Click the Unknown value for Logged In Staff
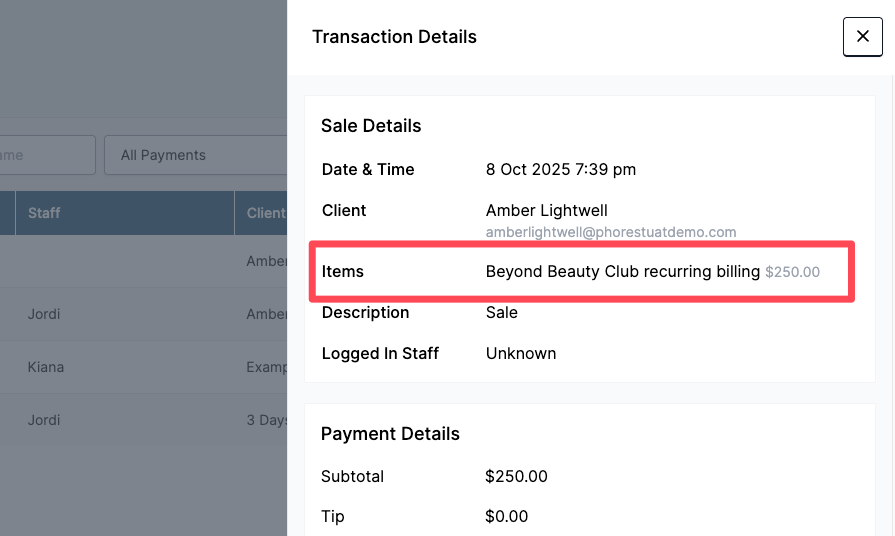This screenshot has width=895, height=536. pyautogui.click(x=520, y=353)
